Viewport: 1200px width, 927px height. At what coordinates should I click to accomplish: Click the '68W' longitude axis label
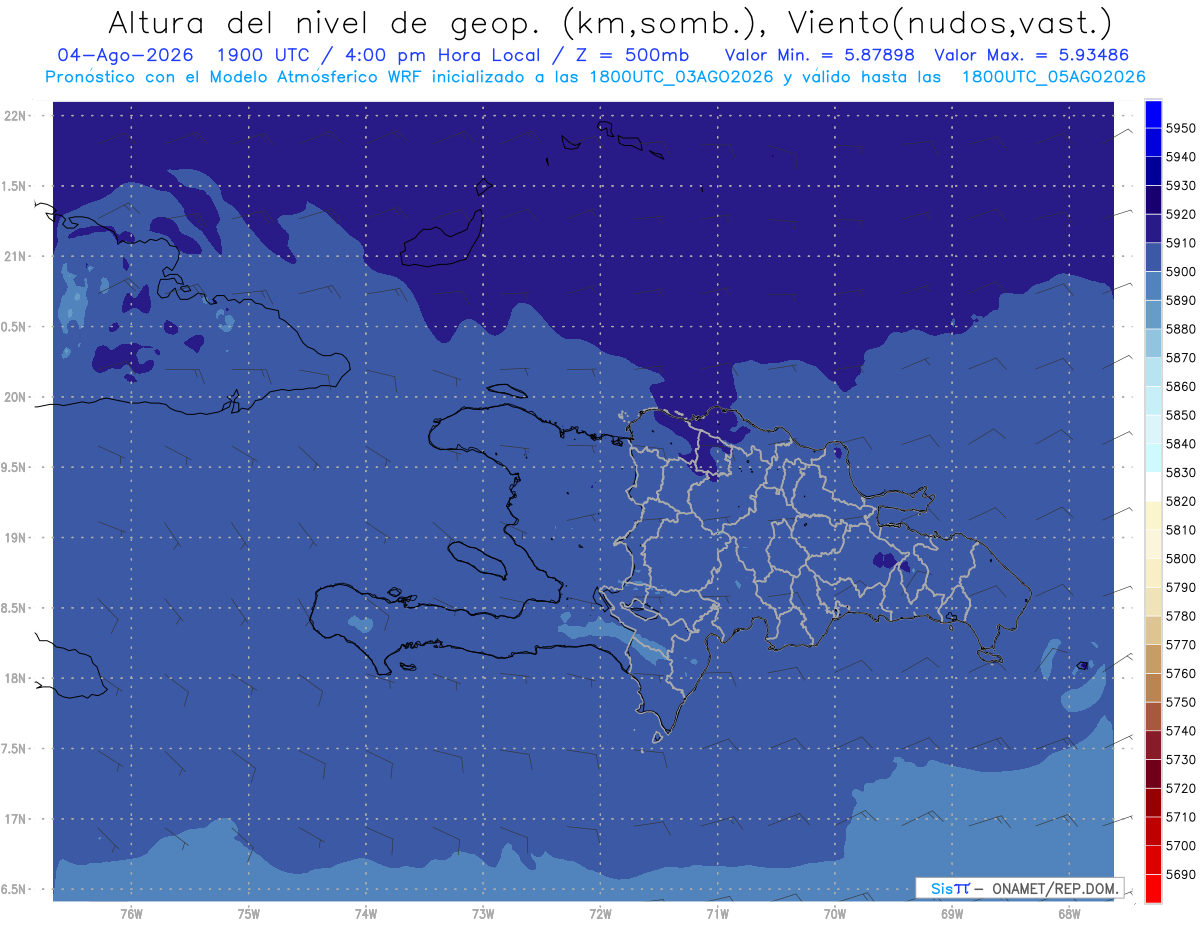tap(1069, 914)
